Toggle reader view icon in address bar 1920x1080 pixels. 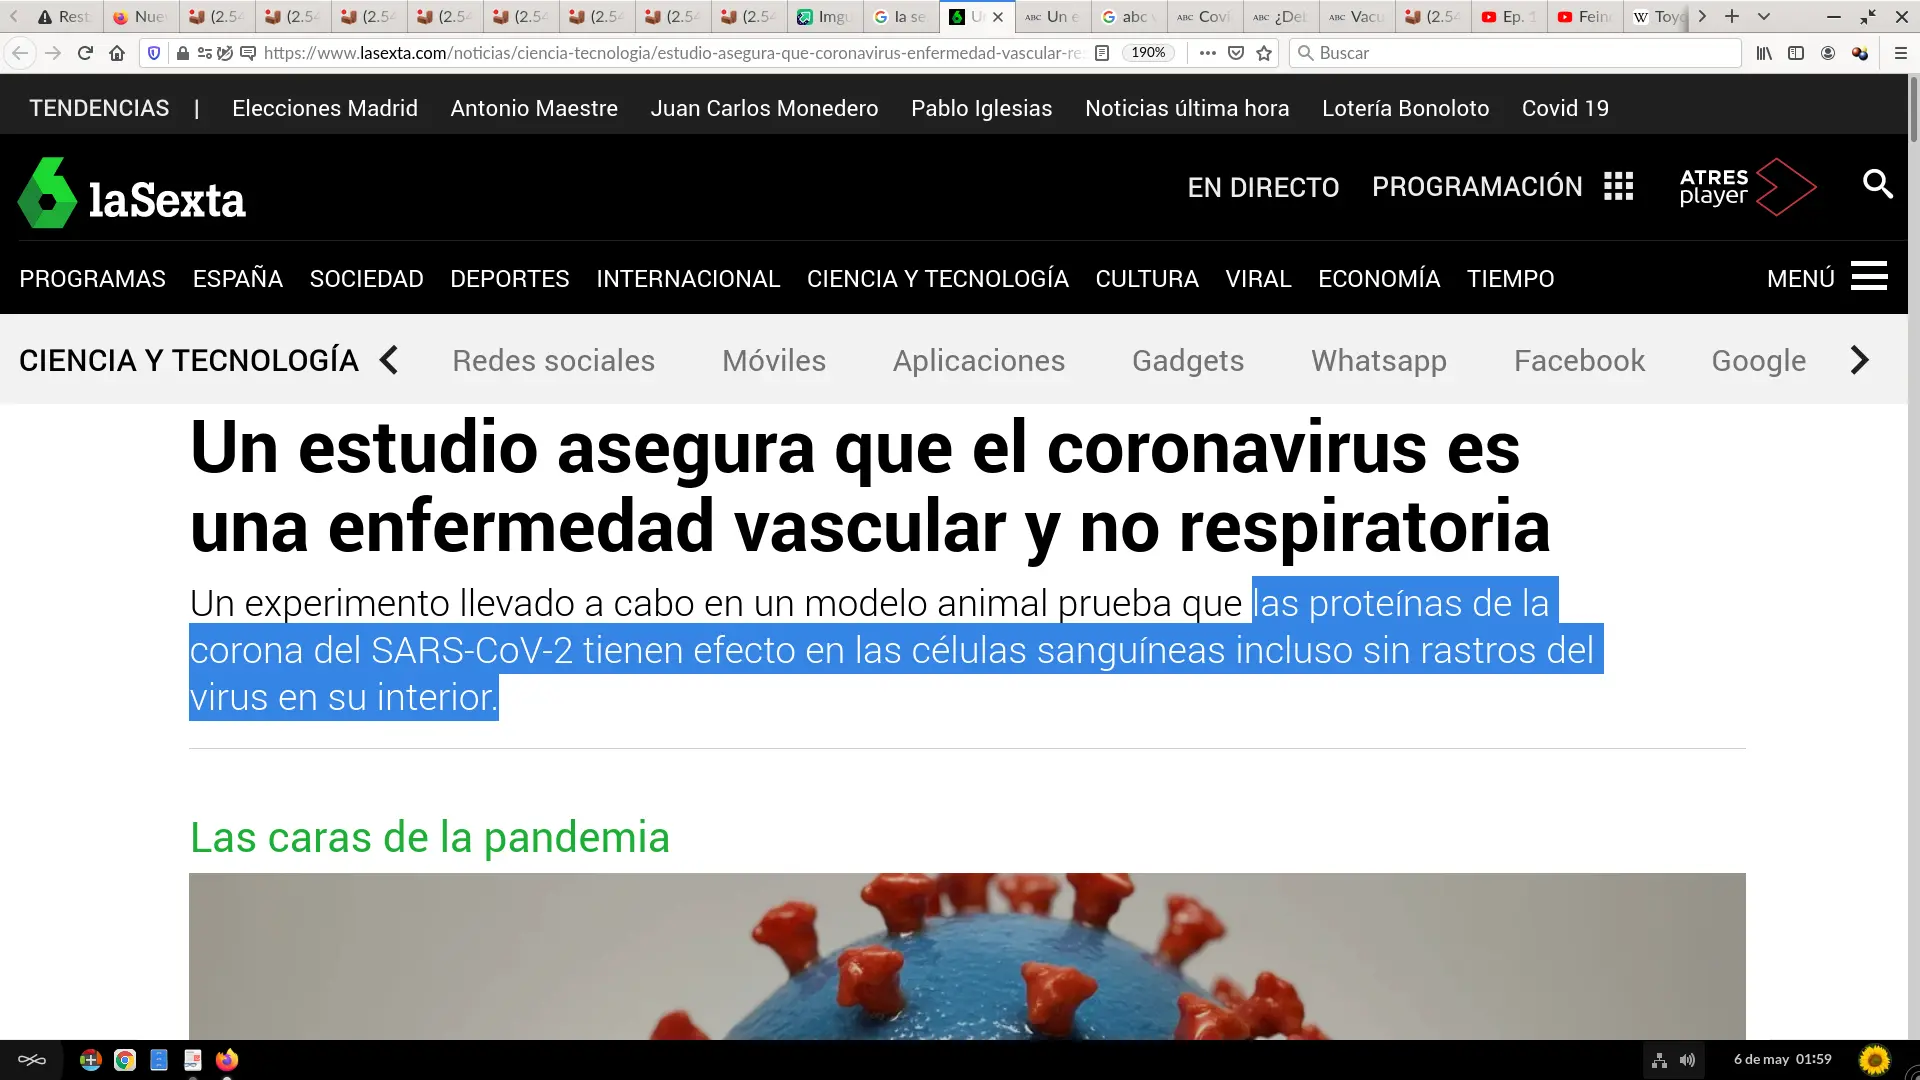1102,53
